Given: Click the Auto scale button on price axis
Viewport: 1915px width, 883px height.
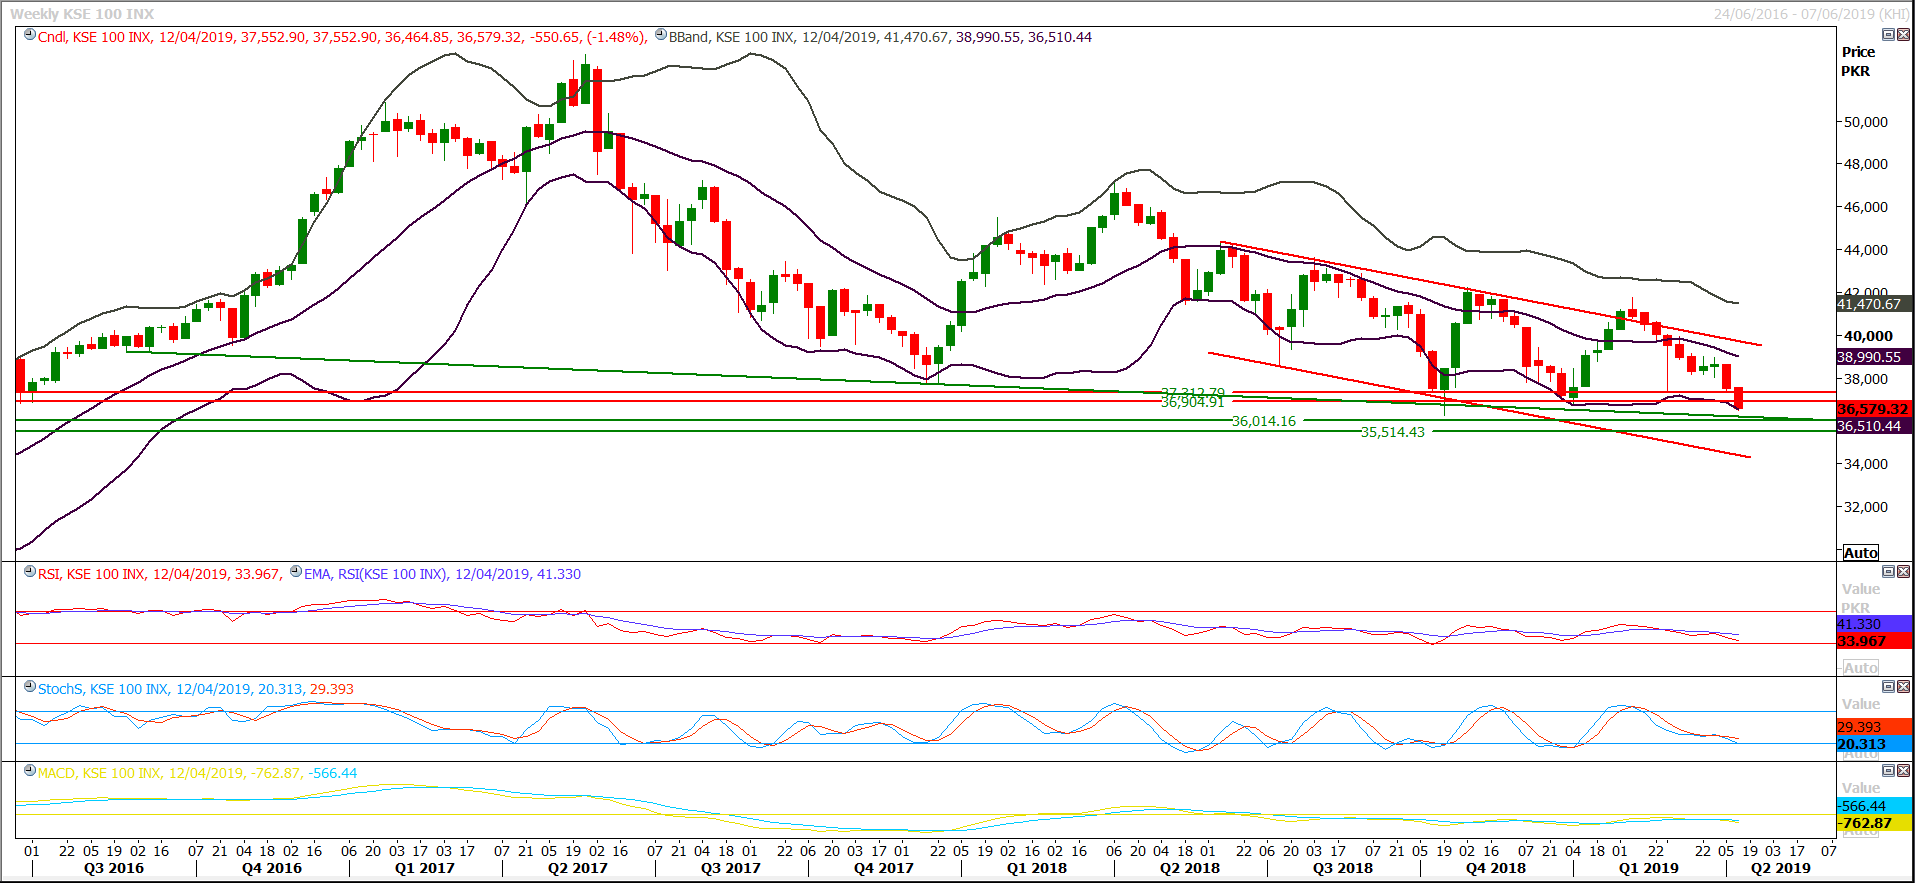Looking at the screenshot, I should coord(1861,553).
